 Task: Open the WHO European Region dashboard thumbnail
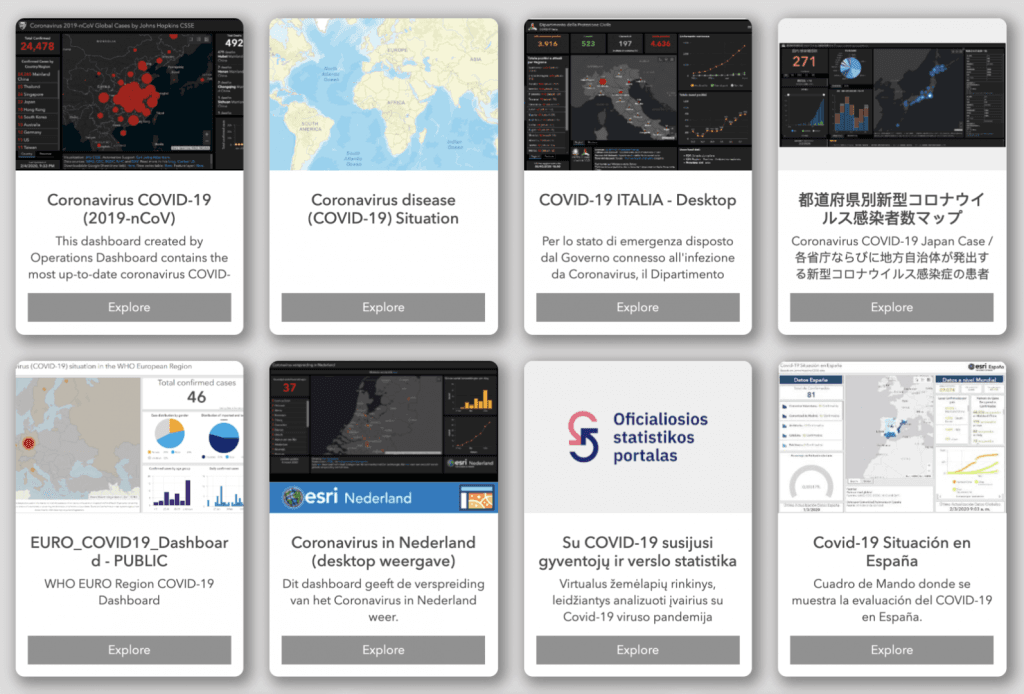click(129, 437)
